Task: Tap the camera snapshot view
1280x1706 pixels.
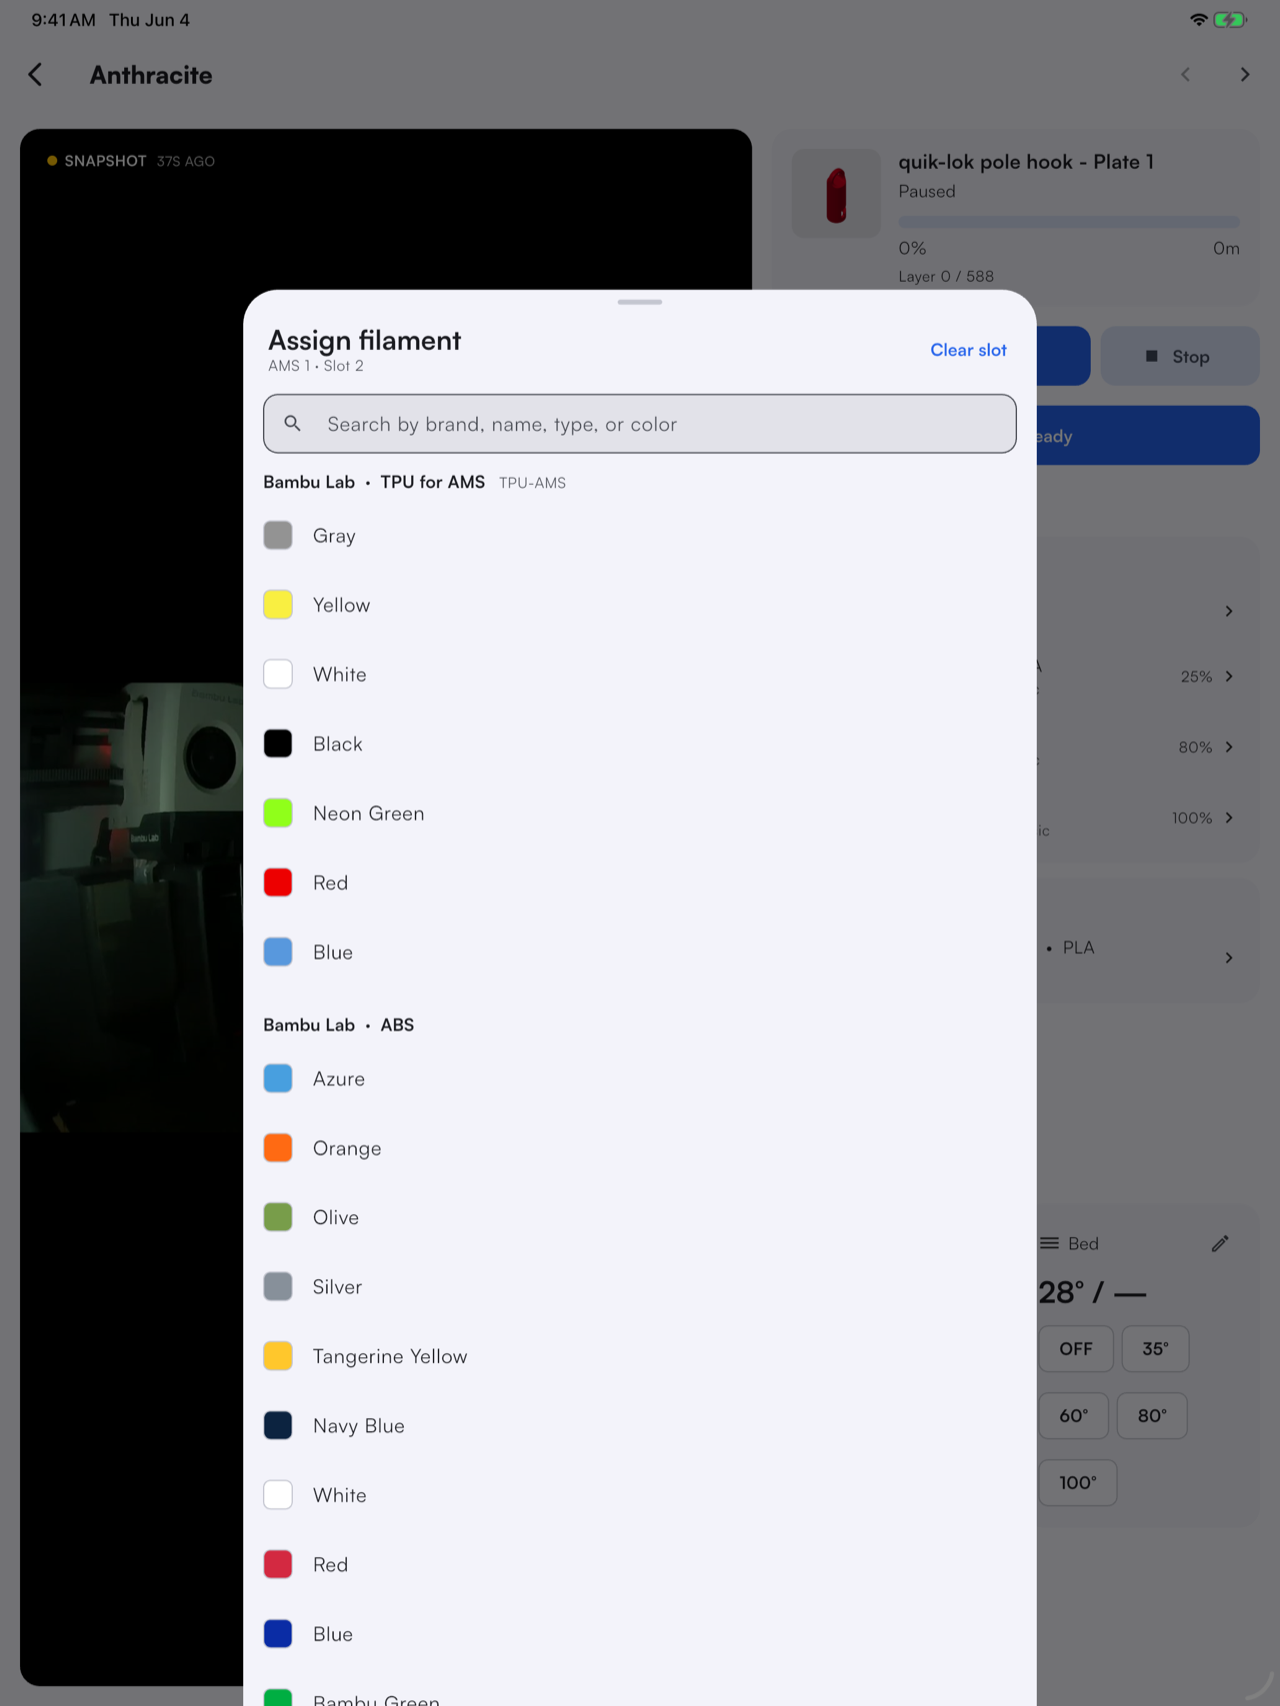Action: [386, 907]
